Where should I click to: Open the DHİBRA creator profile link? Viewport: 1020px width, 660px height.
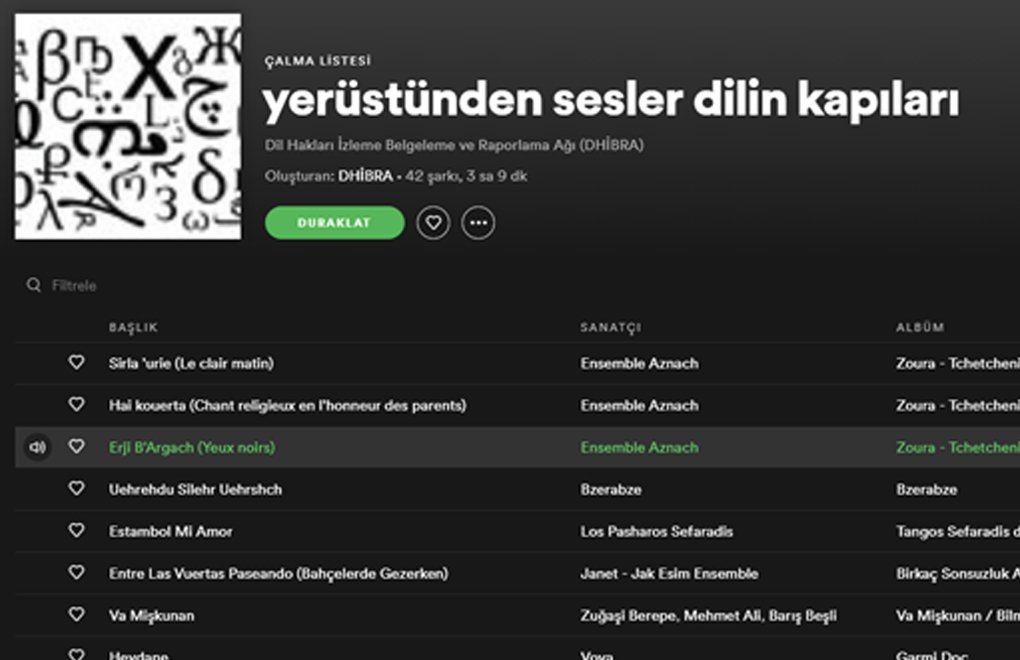pyautogui.click(x=365, y=177)
